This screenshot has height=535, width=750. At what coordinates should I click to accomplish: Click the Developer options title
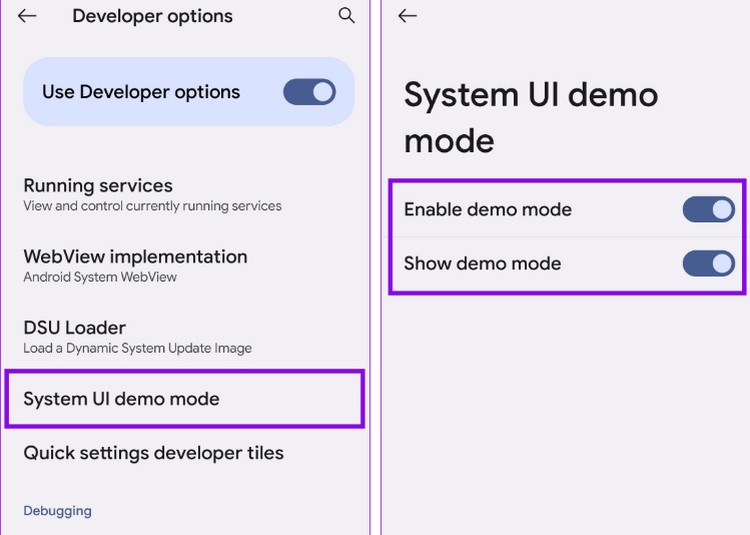(153, 16)
